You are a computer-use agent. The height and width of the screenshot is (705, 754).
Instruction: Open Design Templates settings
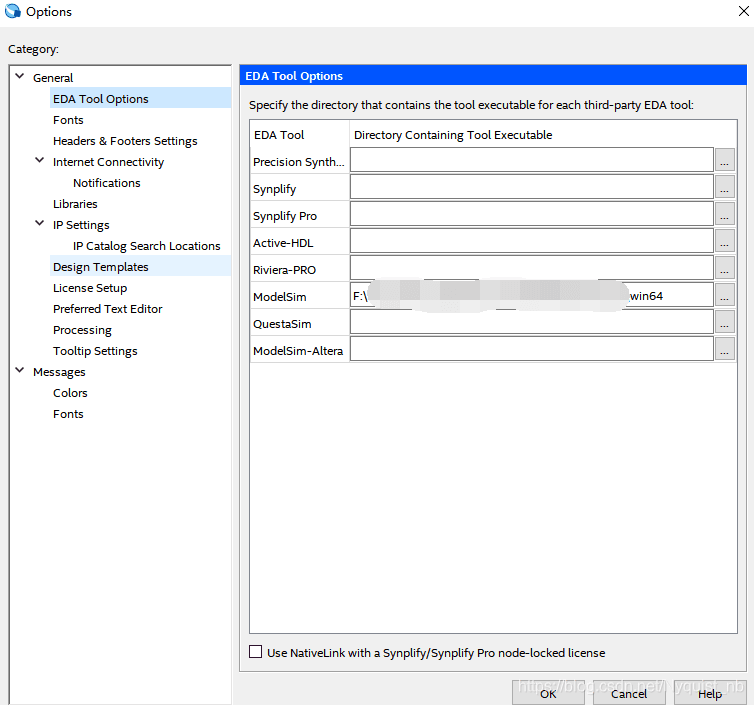101,267
